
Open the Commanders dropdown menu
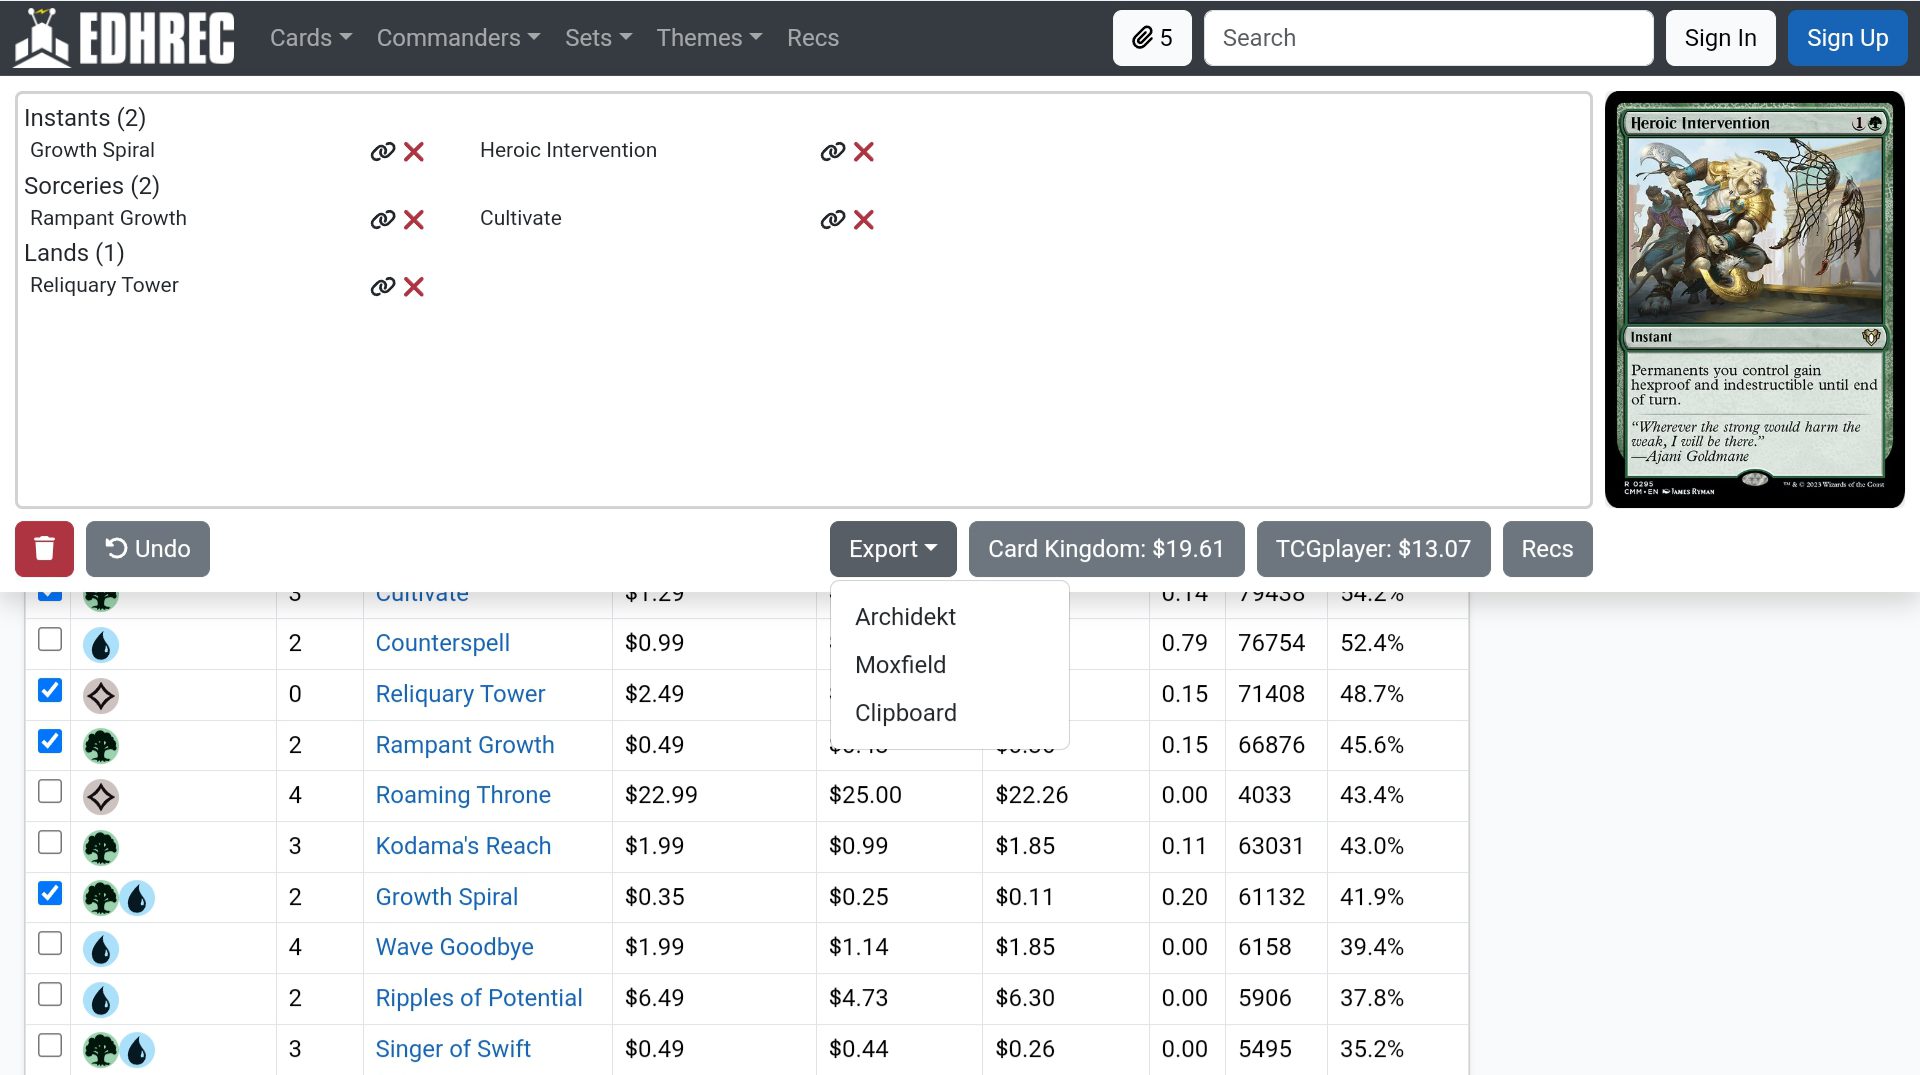(458, 38)
